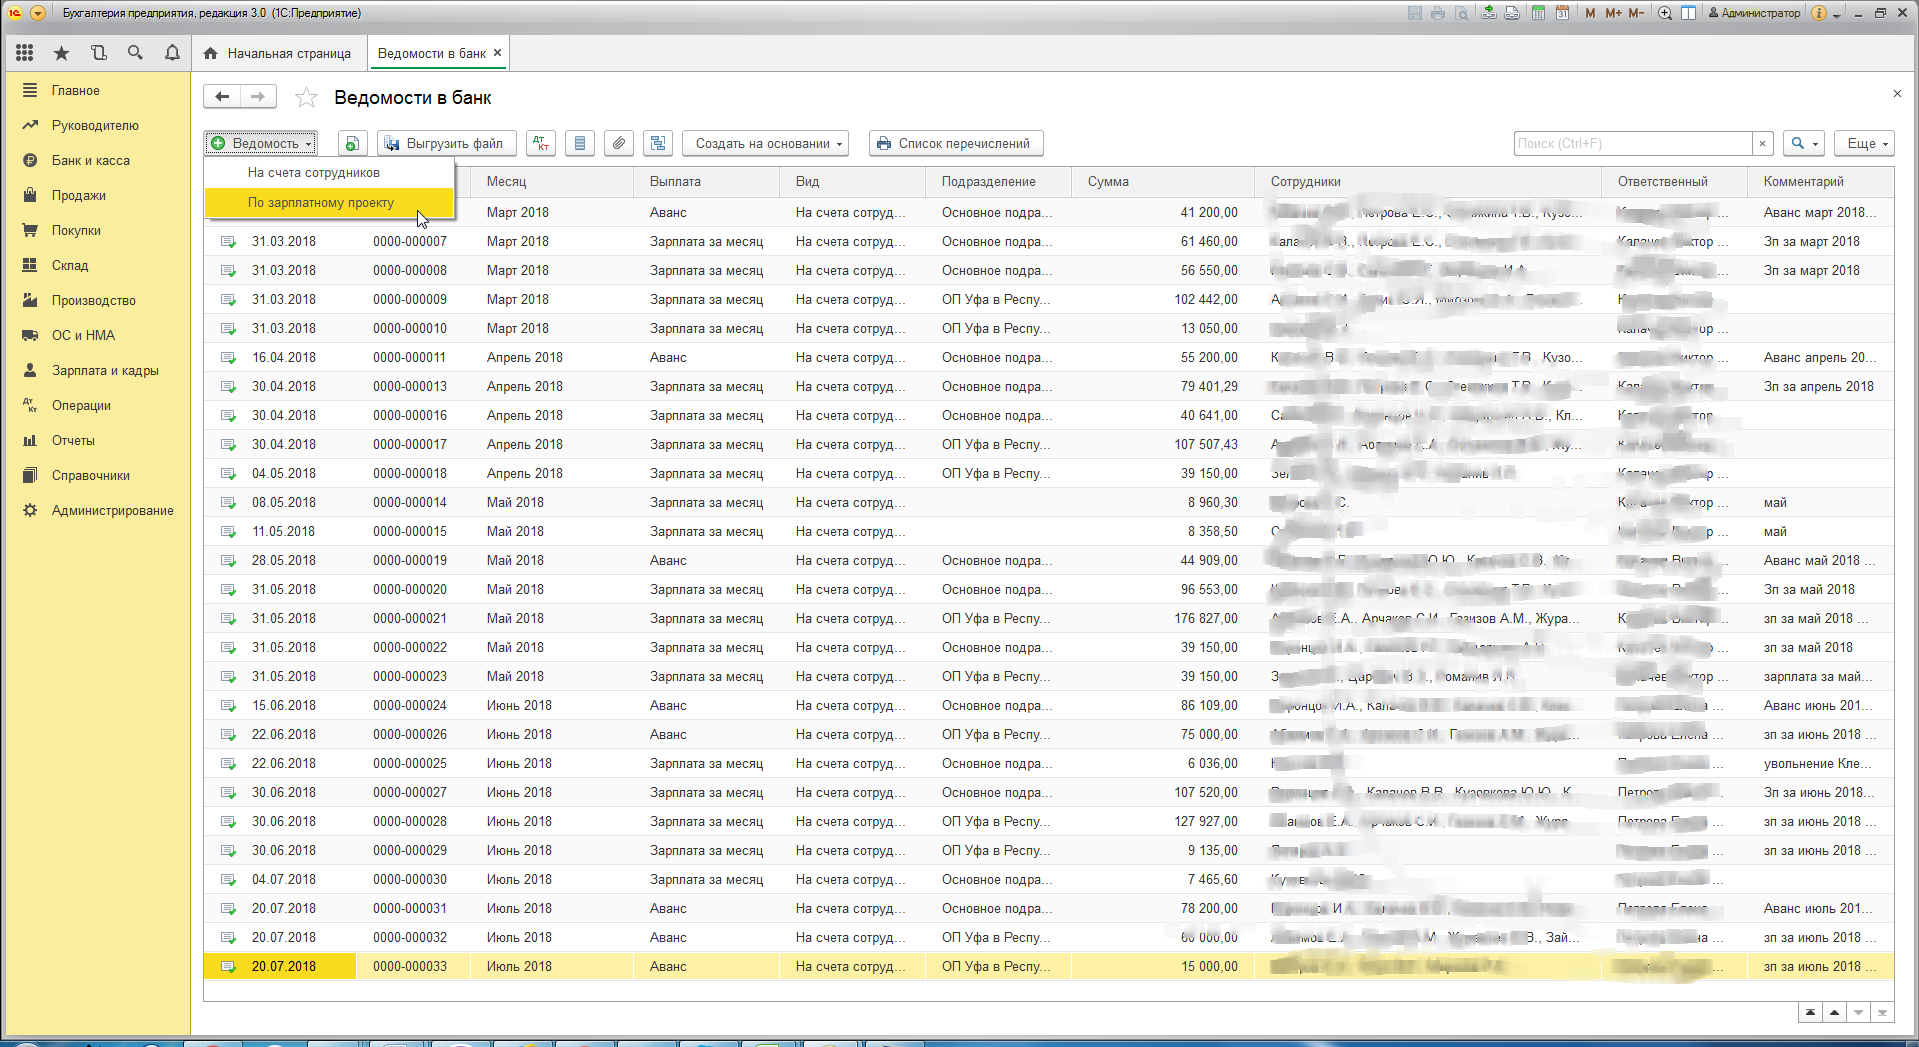The height and width of the screenshot is (1047, 1919).
Task: Click the M+ memory add button
Action: 1613,13
